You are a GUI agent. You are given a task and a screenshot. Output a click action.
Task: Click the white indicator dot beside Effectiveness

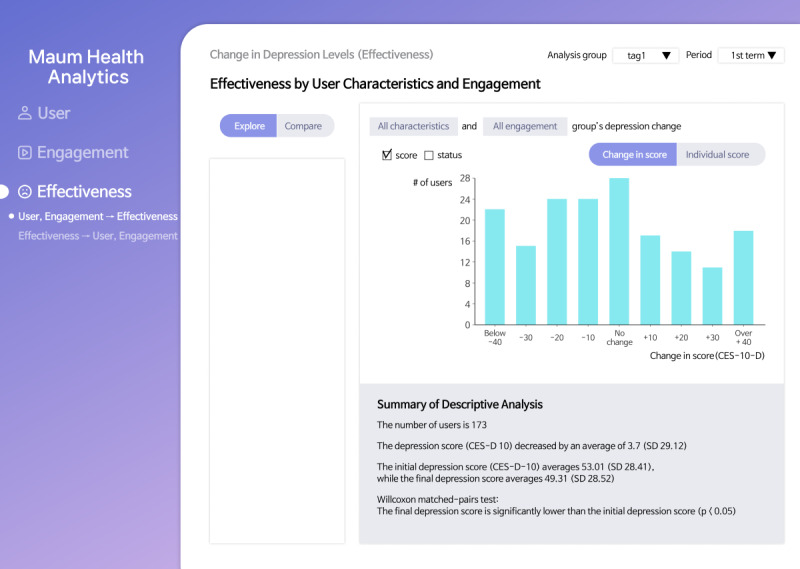pyautogui.click(x=3, y=191)
